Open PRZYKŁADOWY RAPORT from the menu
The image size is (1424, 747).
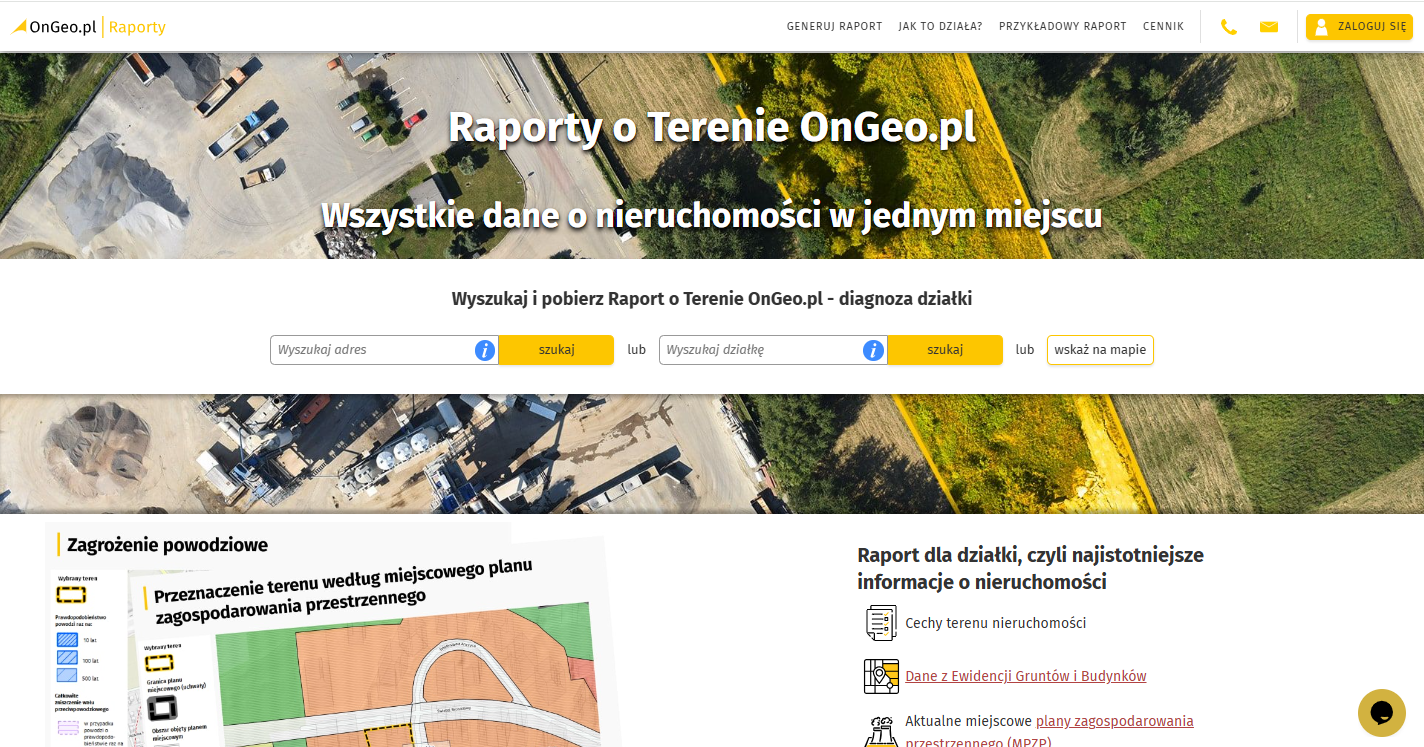tap(1062, 26)
